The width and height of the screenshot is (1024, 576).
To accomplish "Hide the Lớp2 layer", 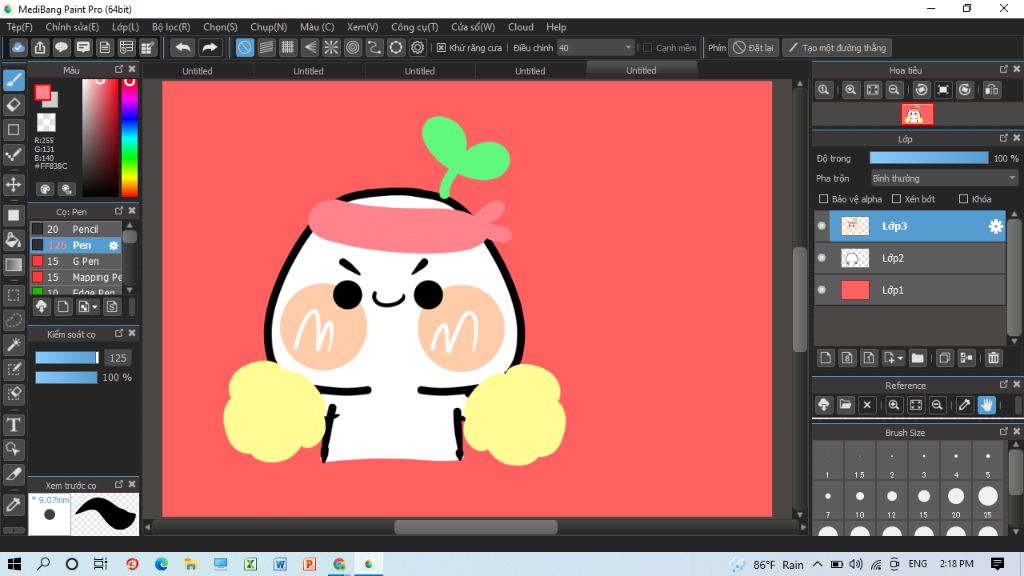I will 822,258.
